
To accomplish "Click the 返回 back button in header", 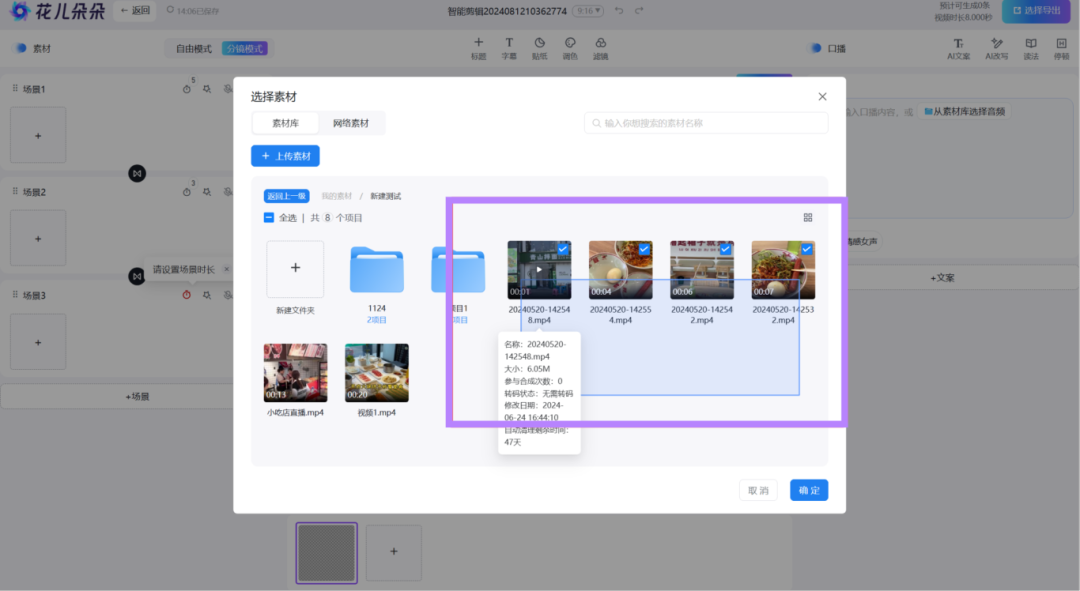I will point(135,10).
